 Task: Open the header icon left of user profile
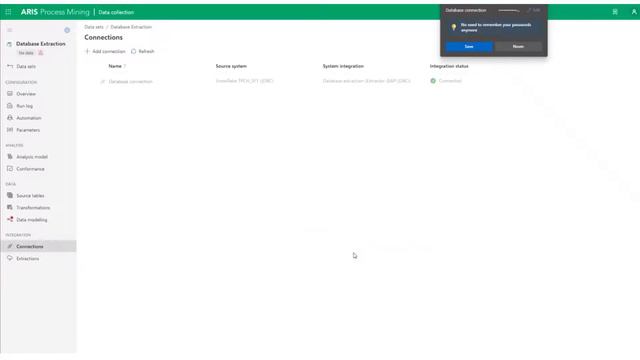pyautogui.click(x=615, y=12)
